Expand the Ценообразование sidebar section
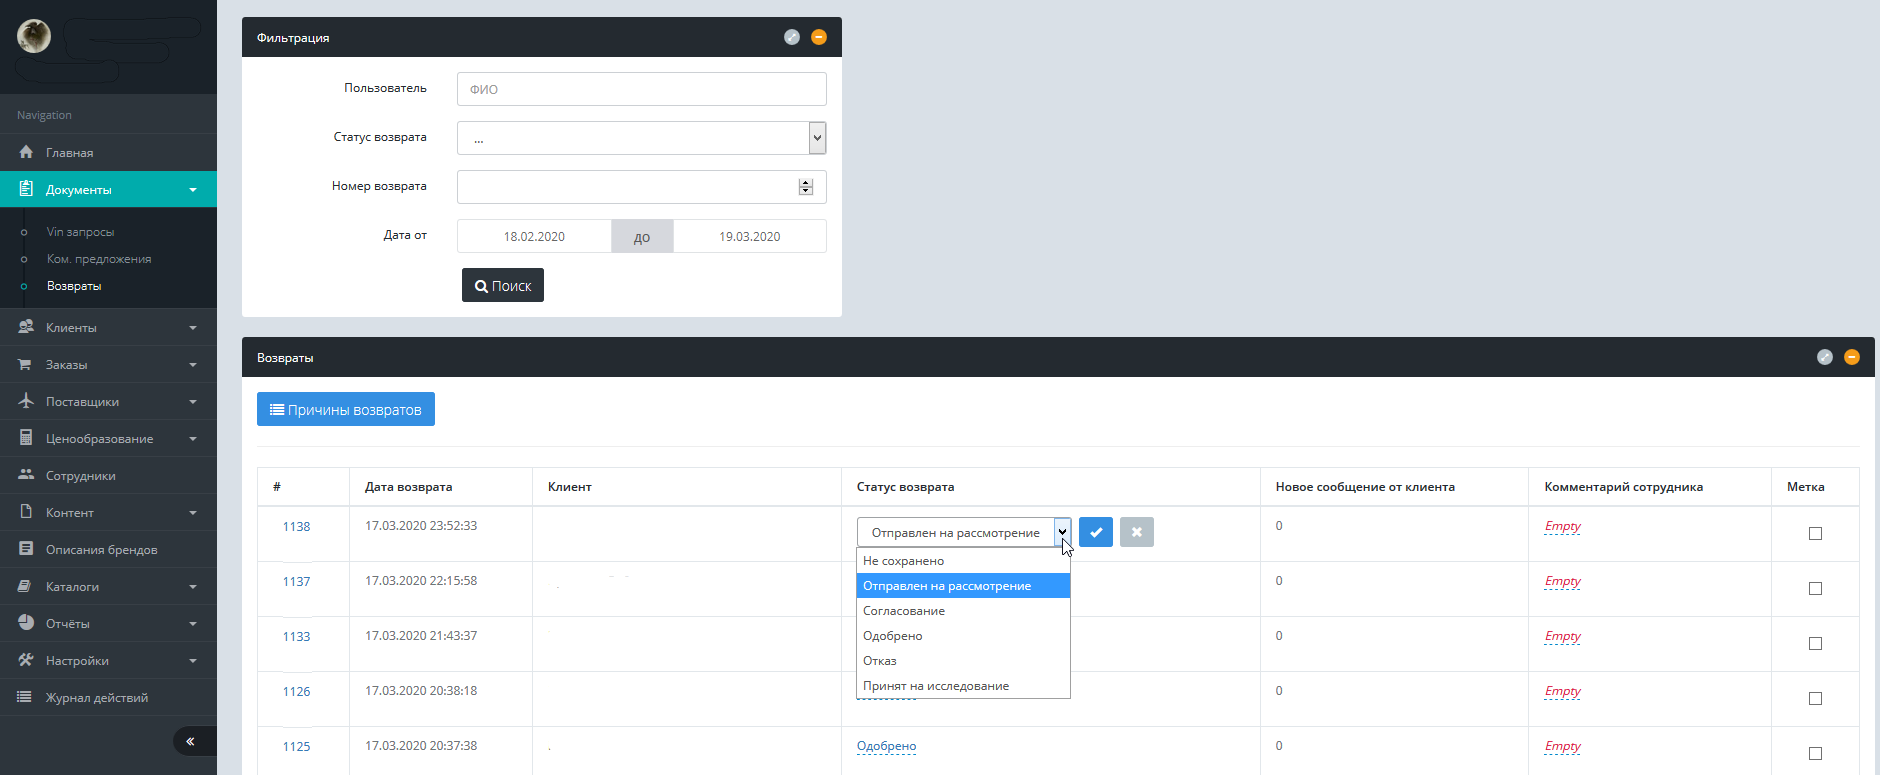The image size is (1880, 775). coord(108,438)
